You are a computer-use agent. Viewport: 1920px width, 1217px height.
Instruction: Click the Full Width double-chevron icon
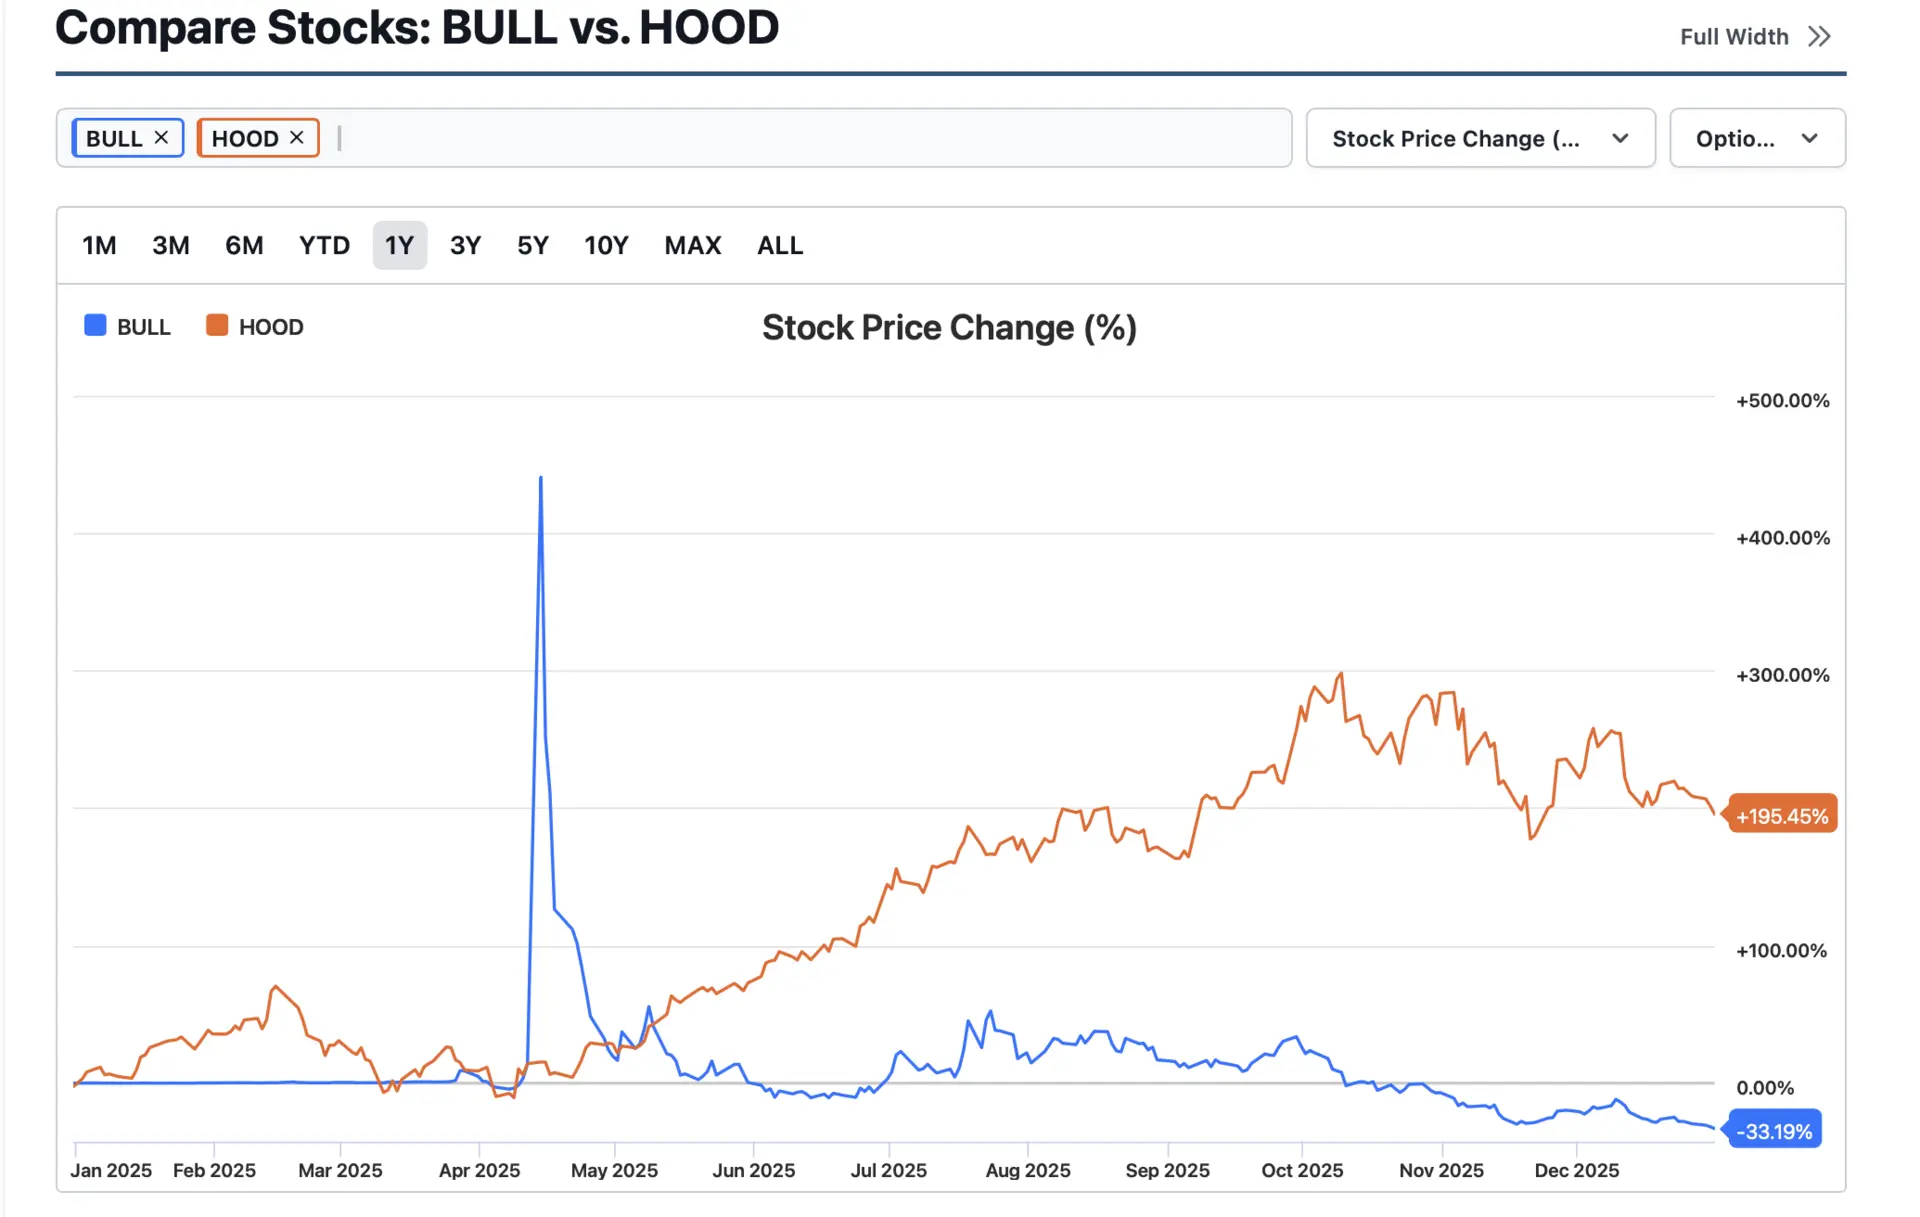[x=1819, y=37]
